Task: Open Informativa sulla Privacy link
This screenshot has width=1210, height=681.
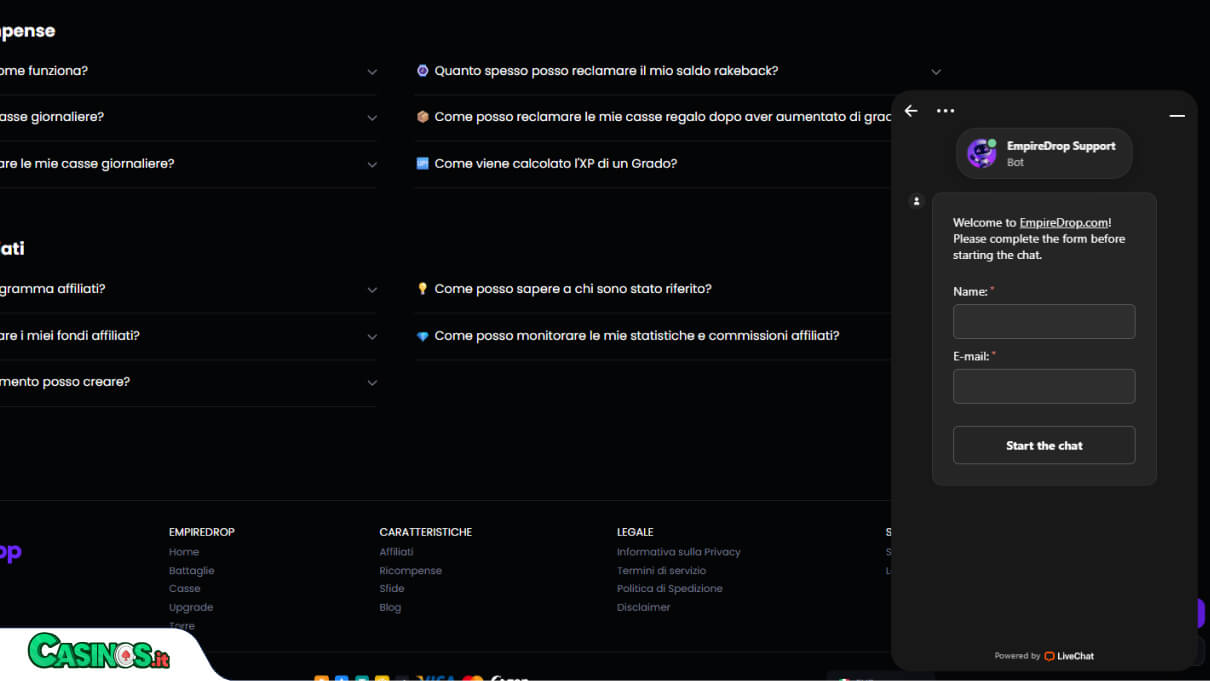Action: tap(679, 552)
